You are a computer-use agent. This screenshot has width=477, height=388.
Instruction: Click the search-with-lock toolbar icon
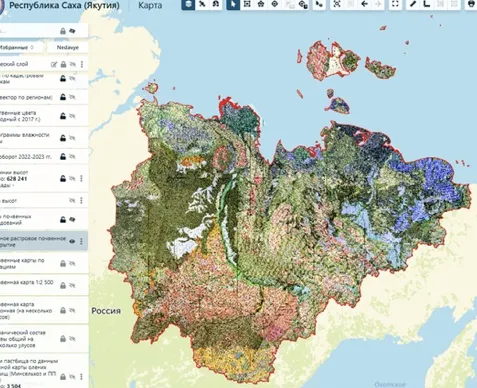[303, 4]
